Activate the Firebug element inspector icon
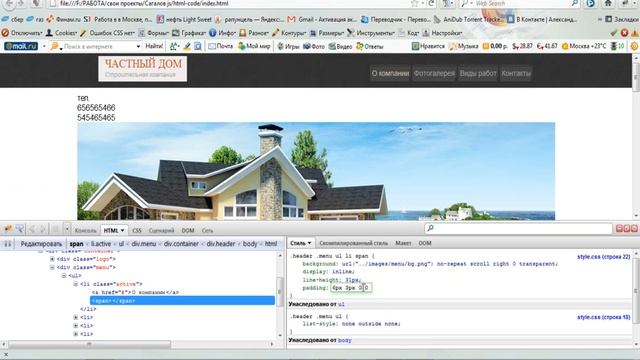The height and width of the screenshot is (360, 640). pos(19,229)
